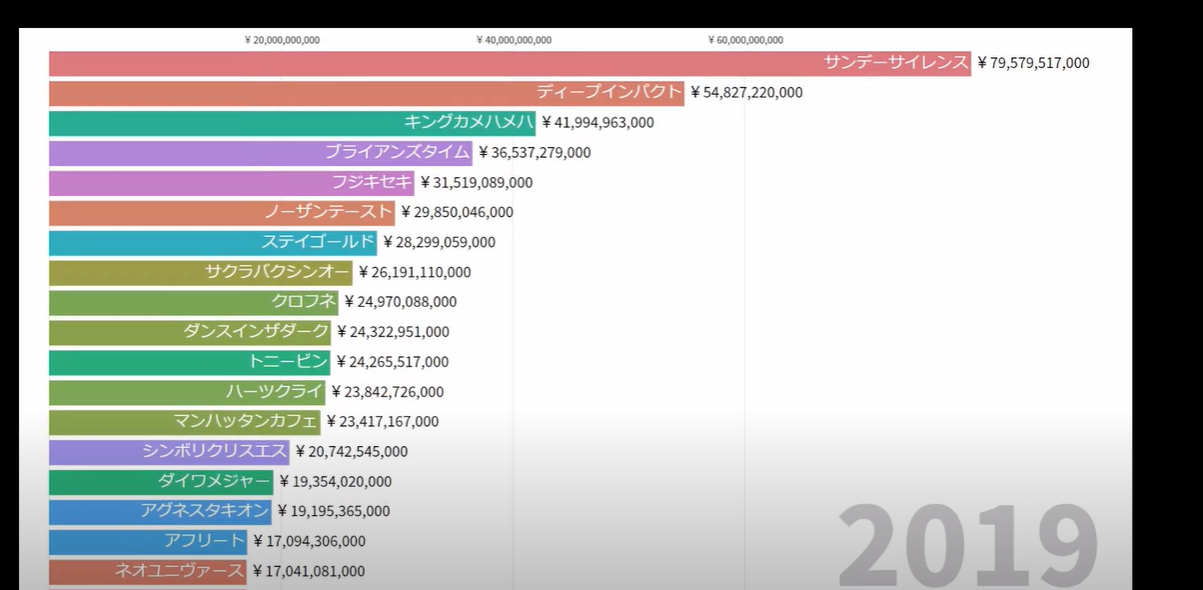Click the フジキセキ bar label
This screenshot has width=1203, height=590.
tap(372, 182)
